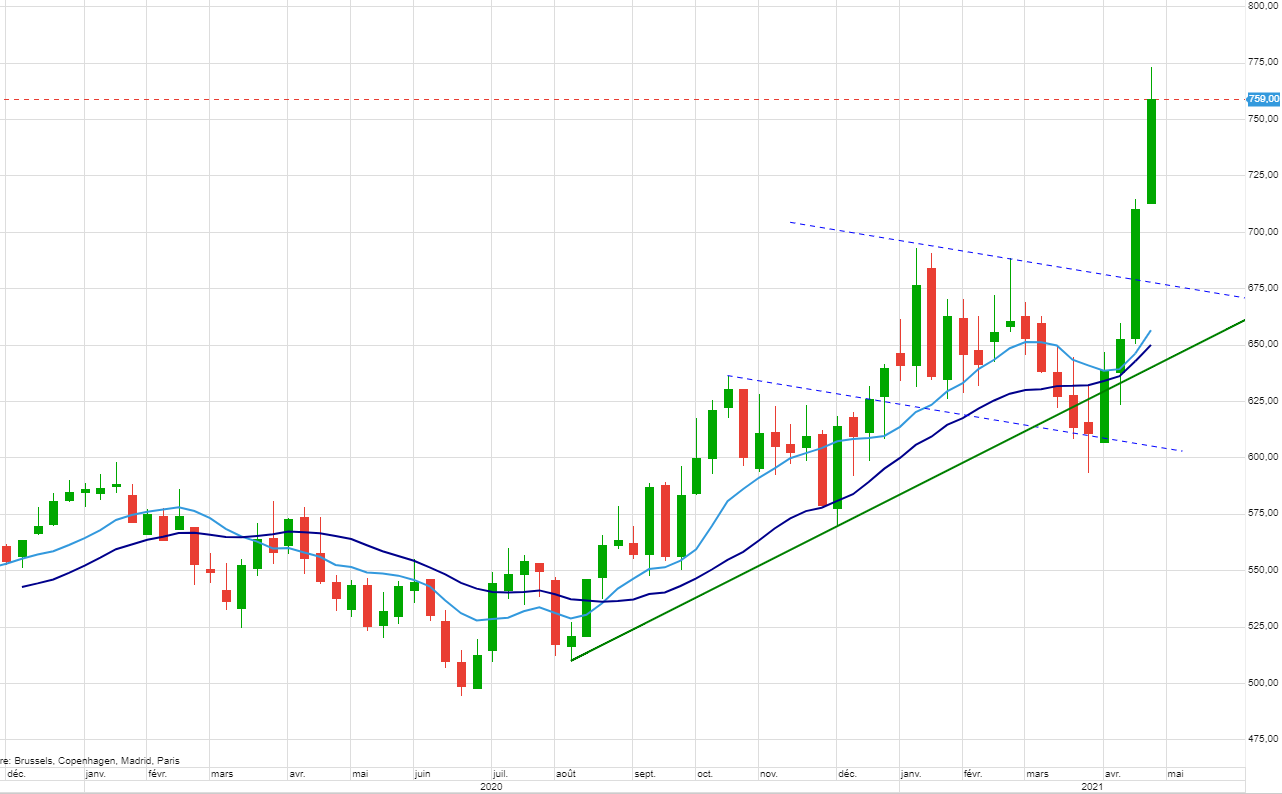Click the 700,00 price axis label
Viewport: 1282px width, 794px height.
1263,232
